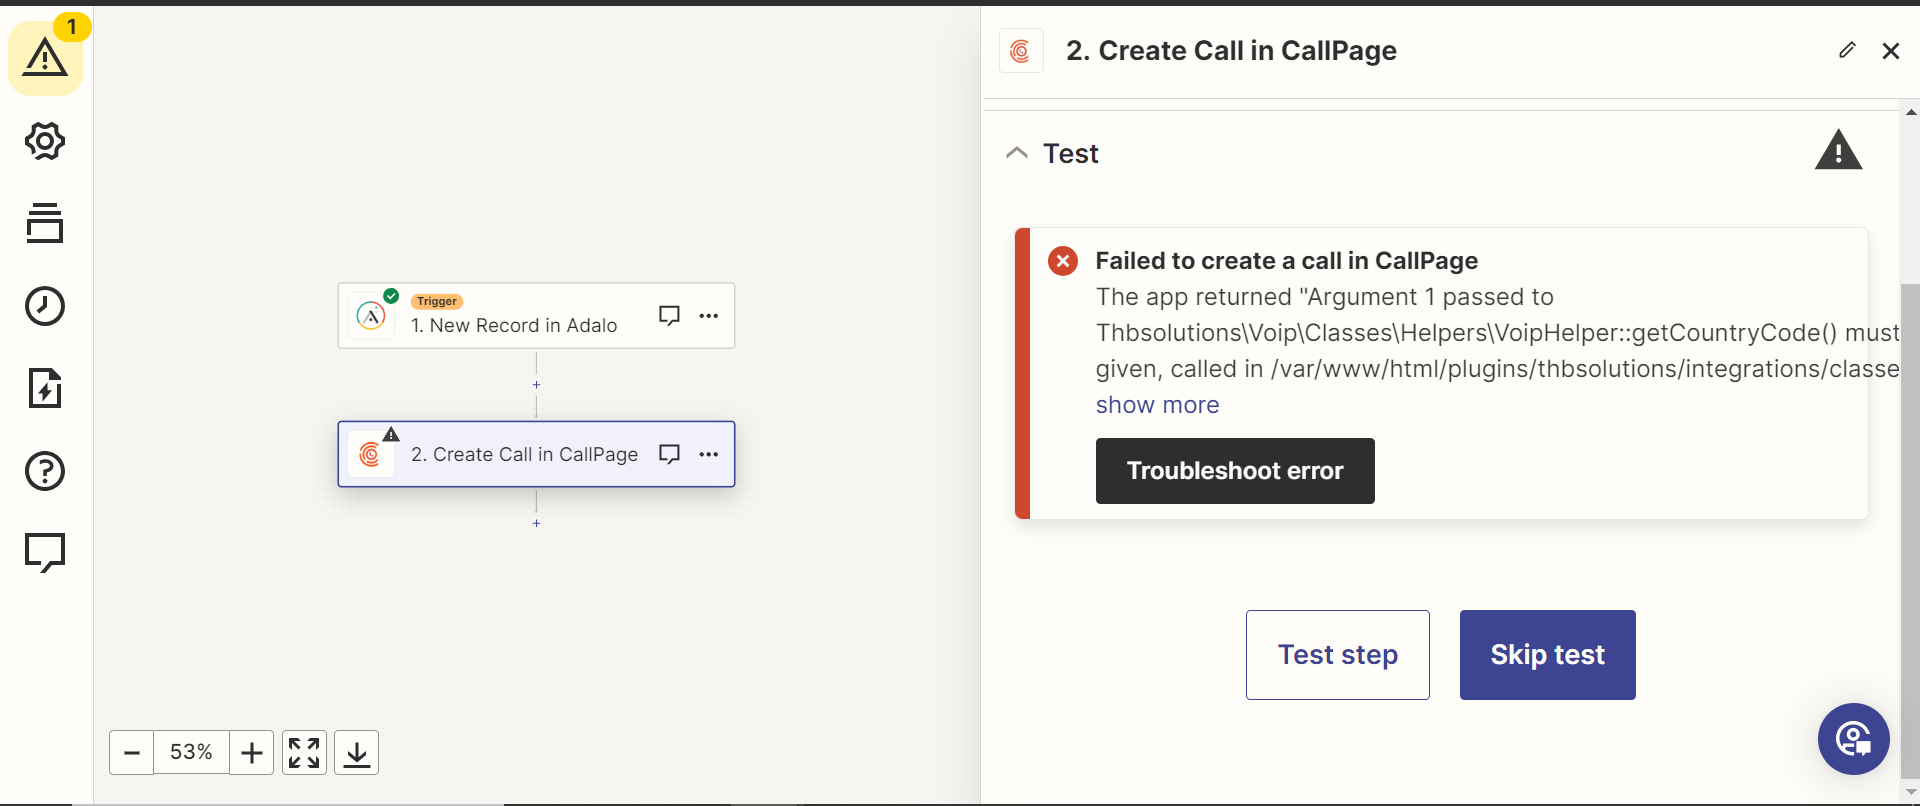1920x806 pixels.
Task: Click the green check badge on Adalo step
Action: click(x=391, y=296)
